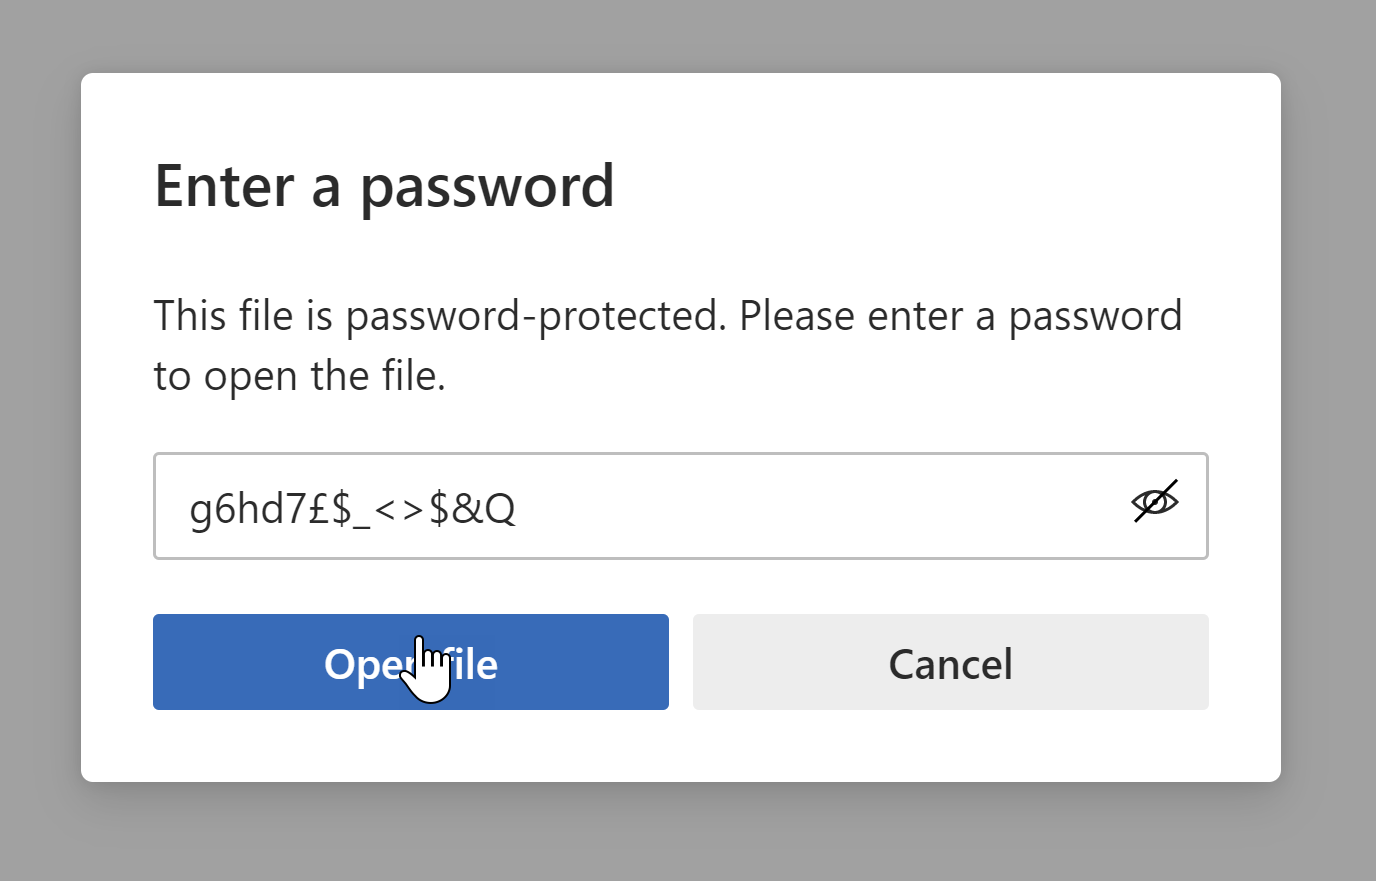Click the 'to open the file.' text line

[299, 377]
